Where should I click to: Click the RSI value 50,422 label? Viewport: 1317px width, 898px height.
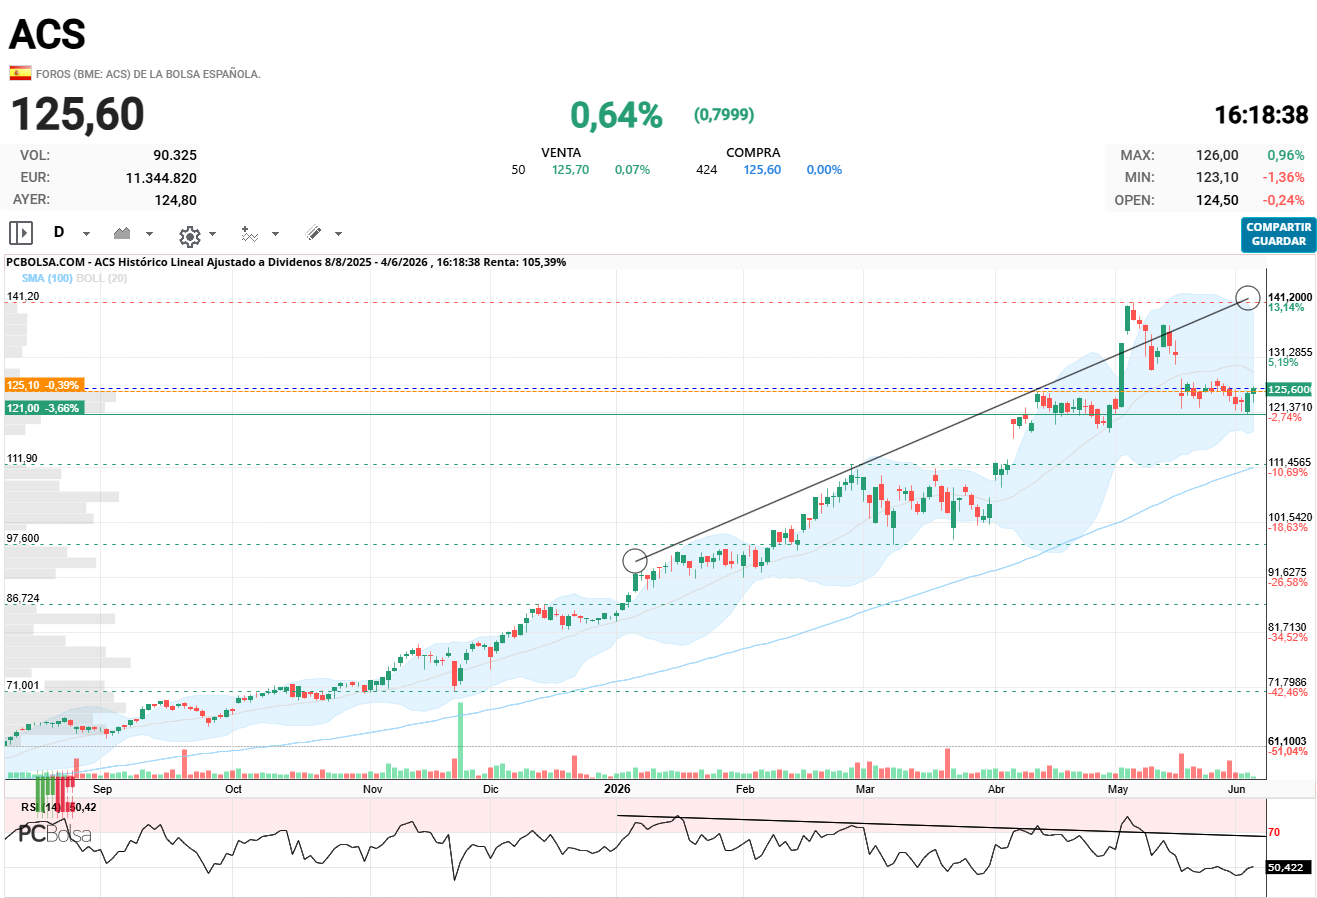[1289, 867]
